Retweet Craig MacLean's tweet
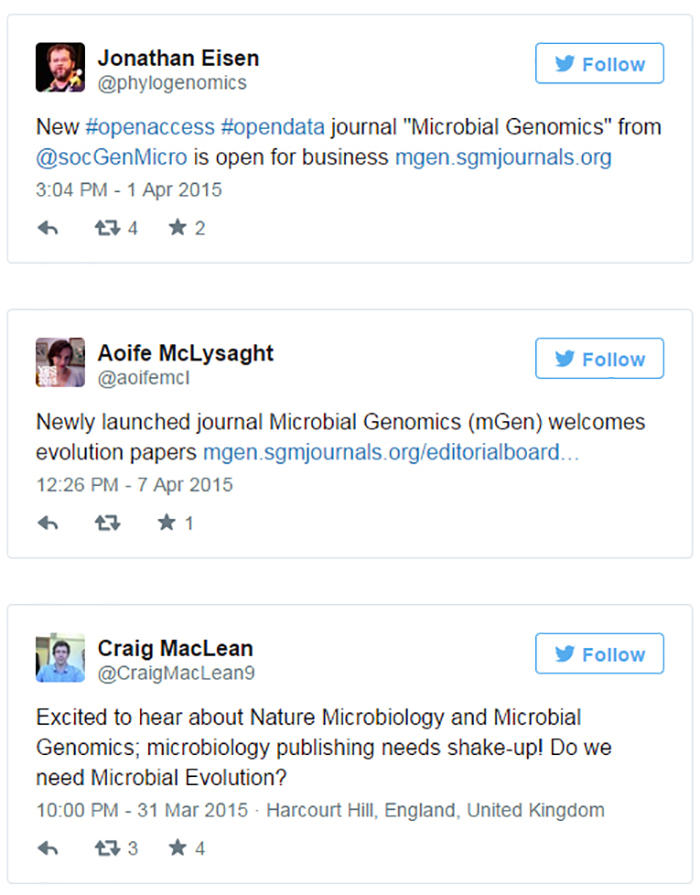 pyautogui.click(x=107, y=849)
